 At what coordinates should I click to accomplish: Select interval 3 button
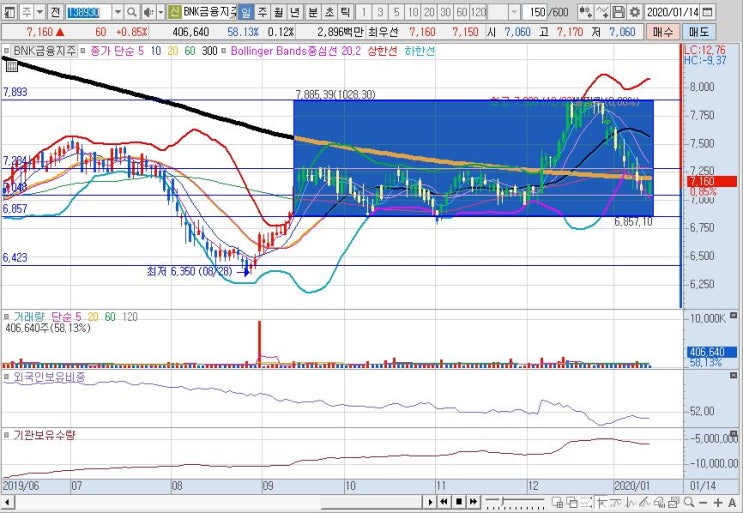381,12
